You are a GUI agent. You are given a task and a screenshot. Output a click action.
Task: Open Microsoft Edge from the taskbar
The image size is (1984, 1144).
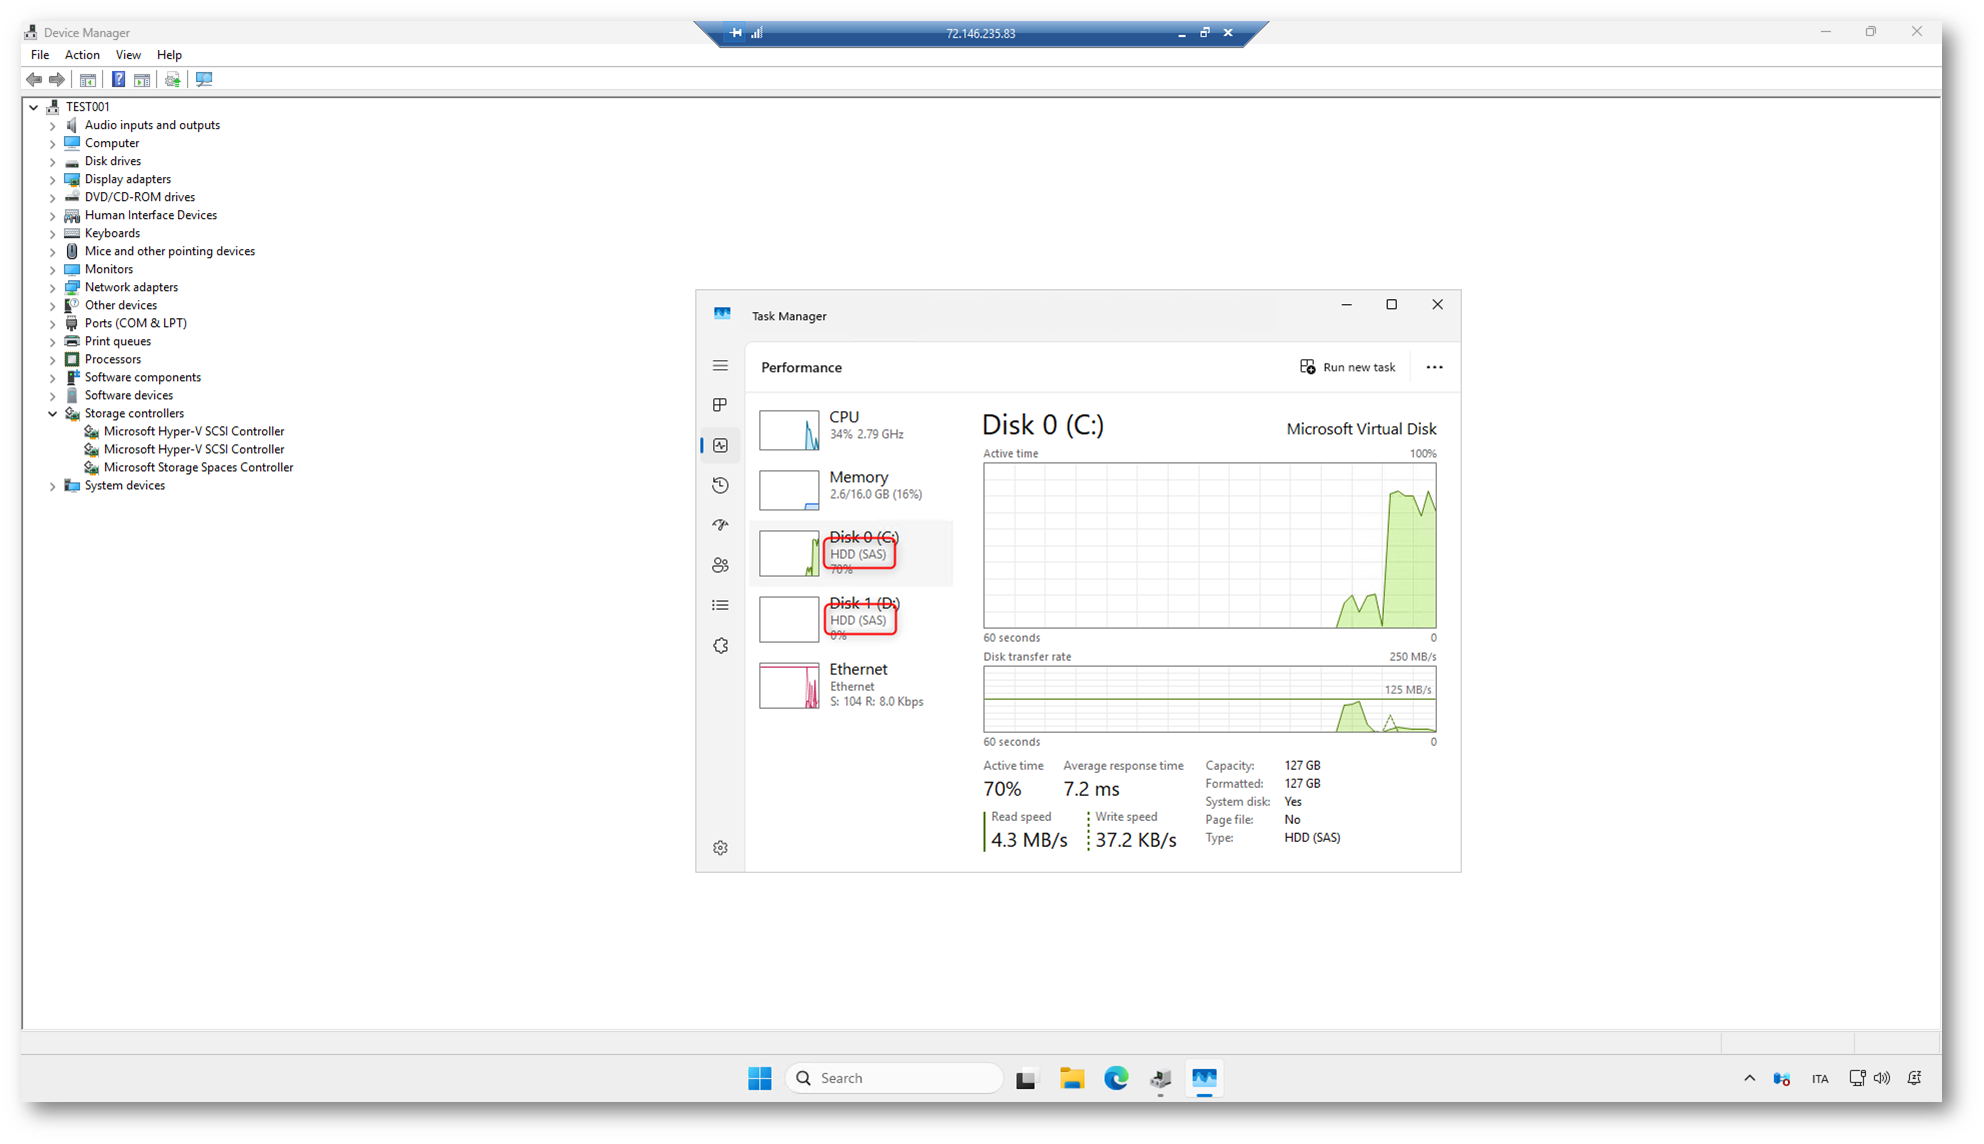point(1116,1078)
